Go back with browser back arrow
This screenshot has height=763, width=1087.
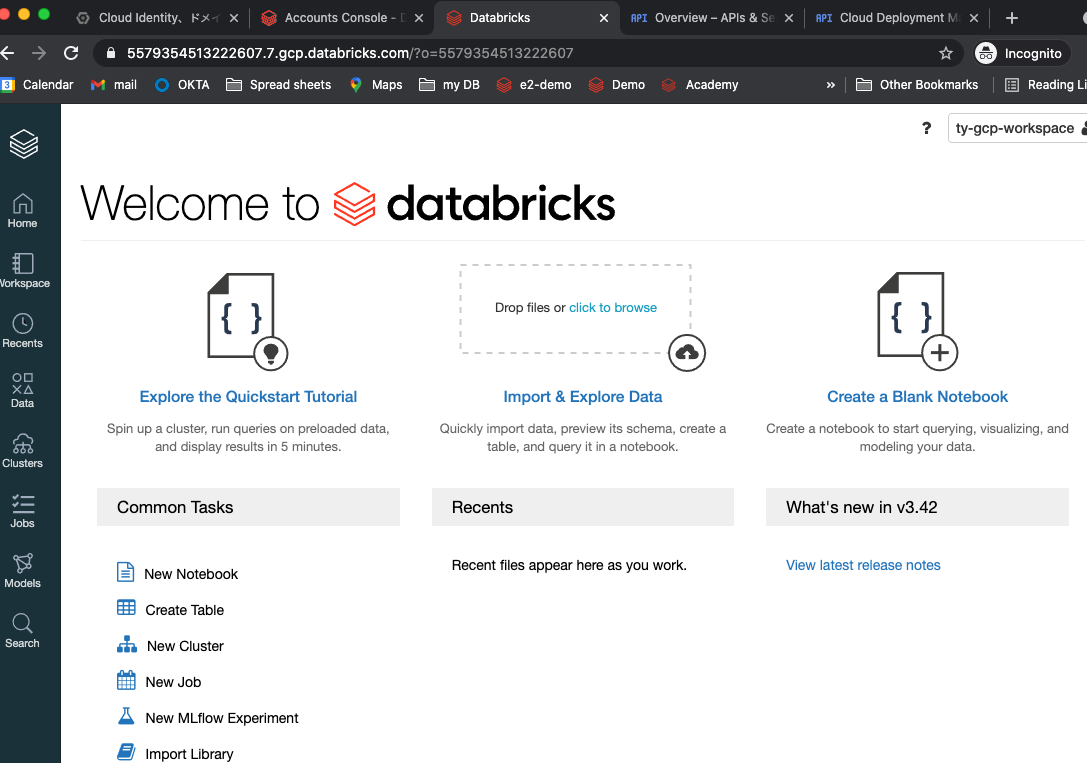coord(8,53)
